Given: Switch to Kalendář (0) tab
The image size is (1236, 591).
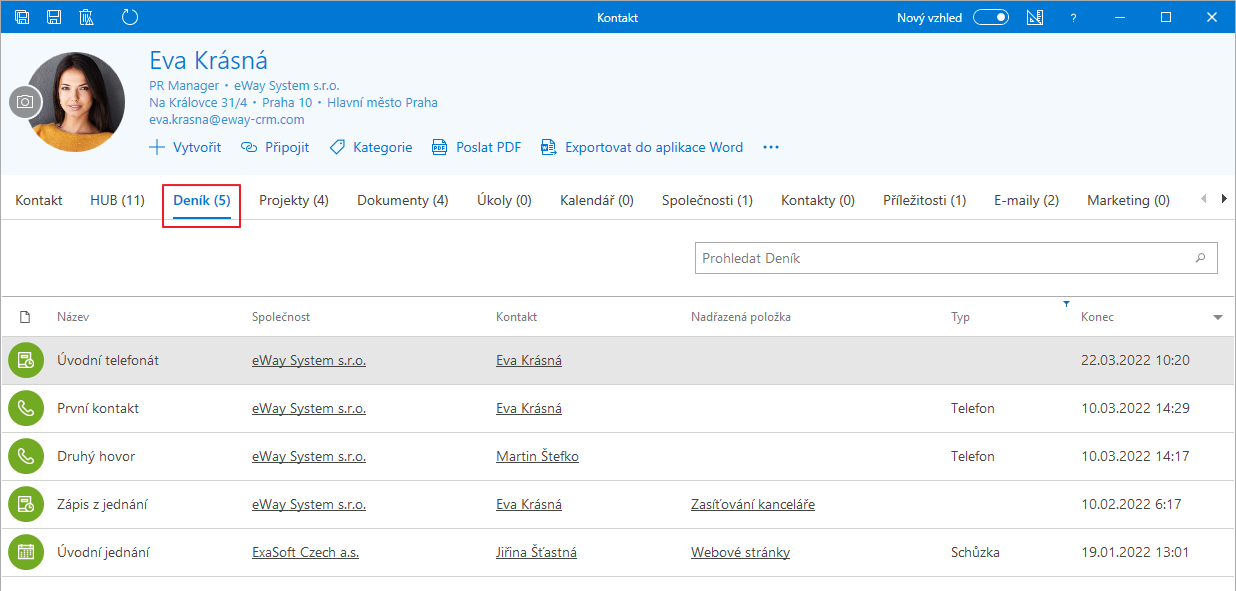Looking at the screenshot, I should coord(597,200).
